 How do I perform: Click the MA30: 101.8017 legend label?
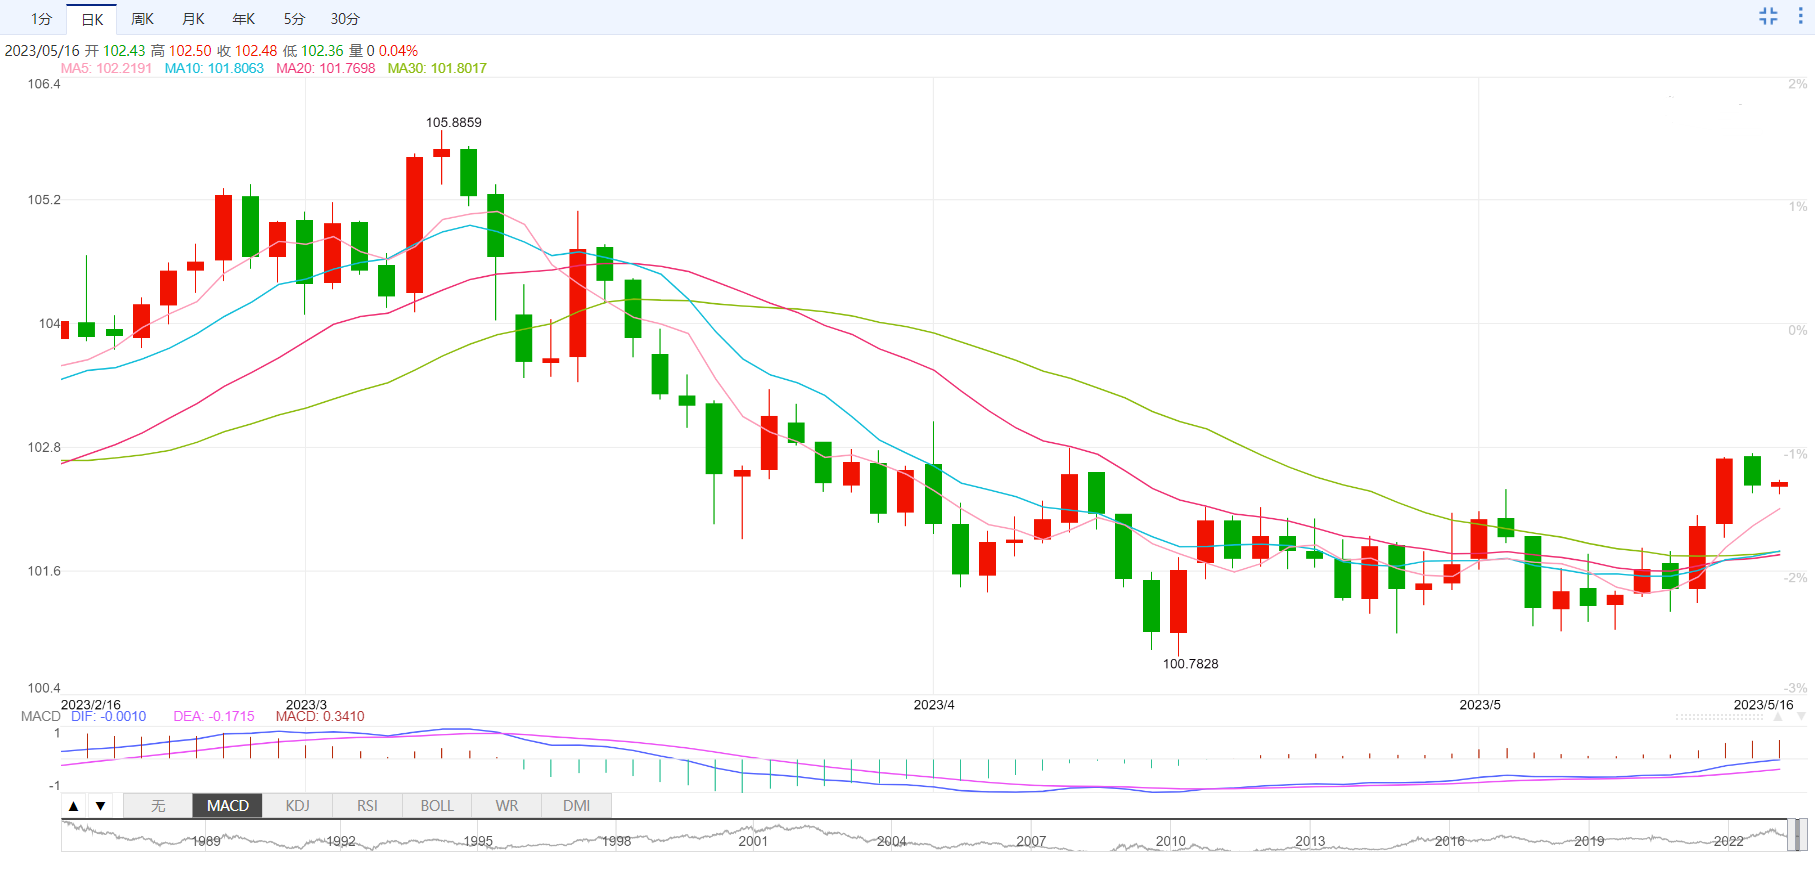(x=437, y=68)
